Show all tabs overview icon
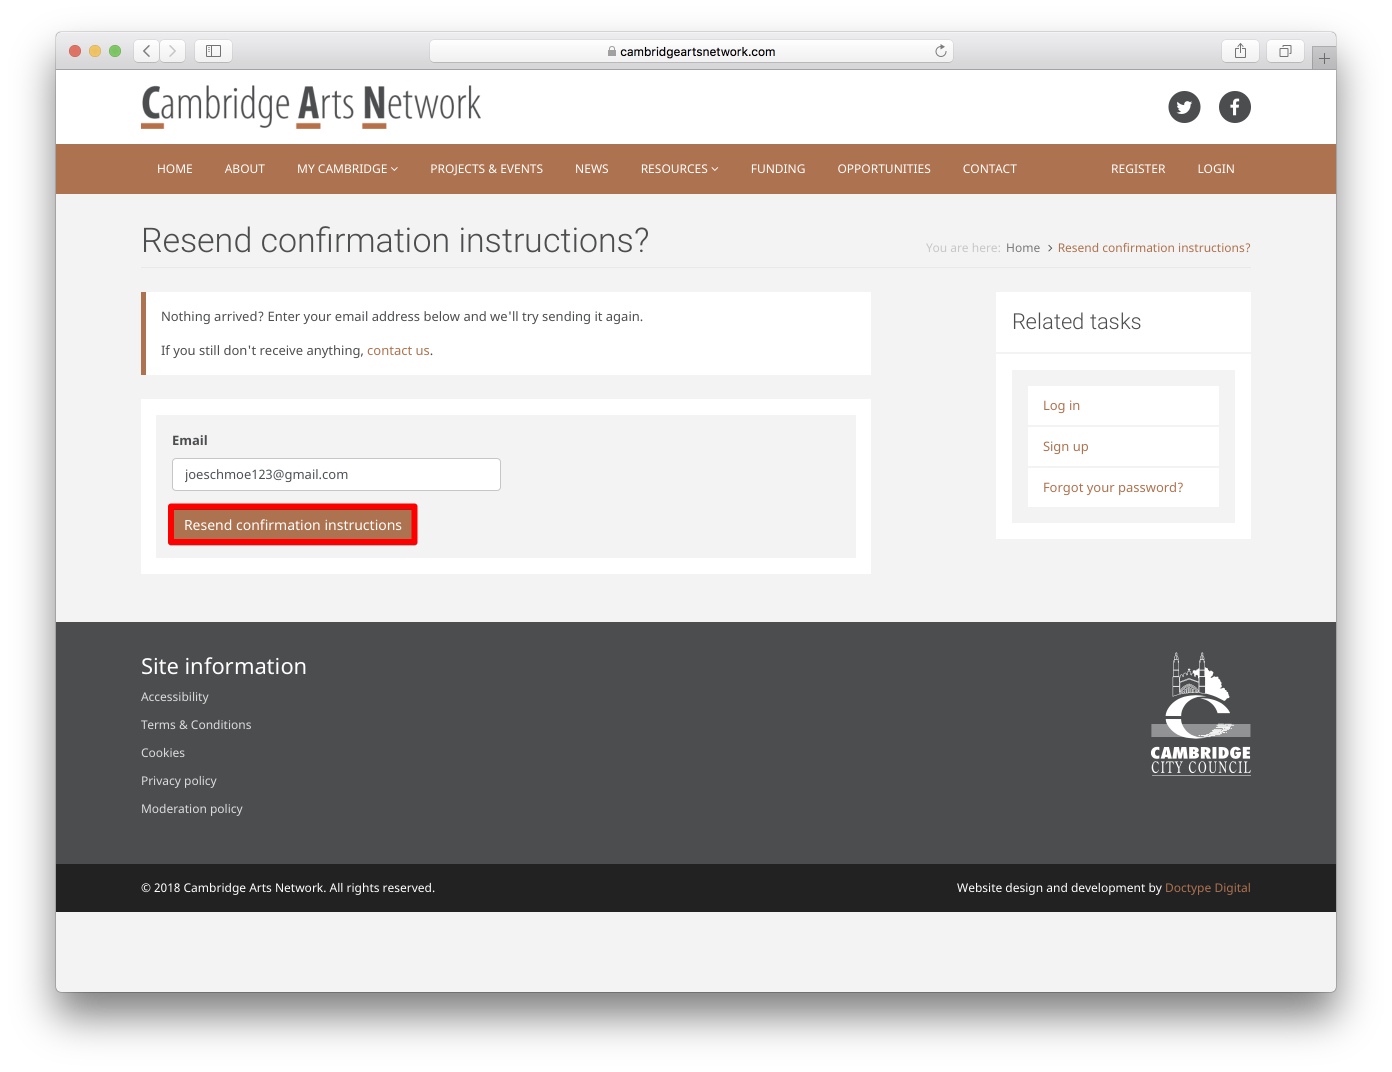 click(1285, 51)
